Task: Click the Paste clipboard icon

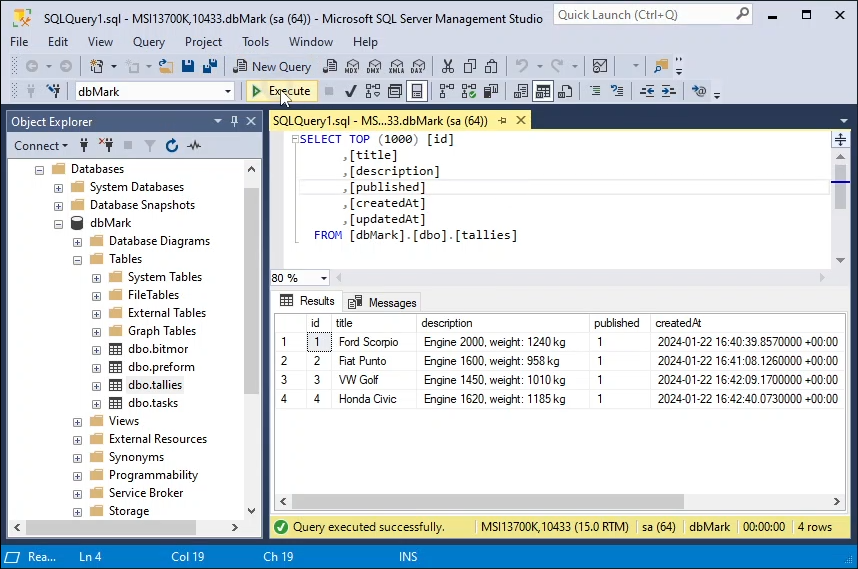Action: point(491,66)
